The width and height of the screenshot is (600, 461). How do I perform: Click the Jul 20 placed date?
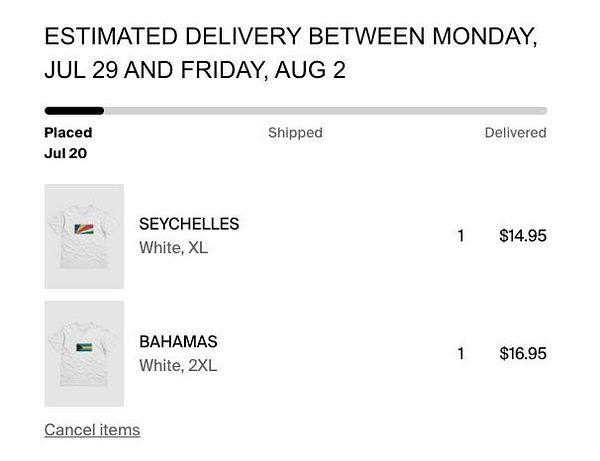(65, 154)
